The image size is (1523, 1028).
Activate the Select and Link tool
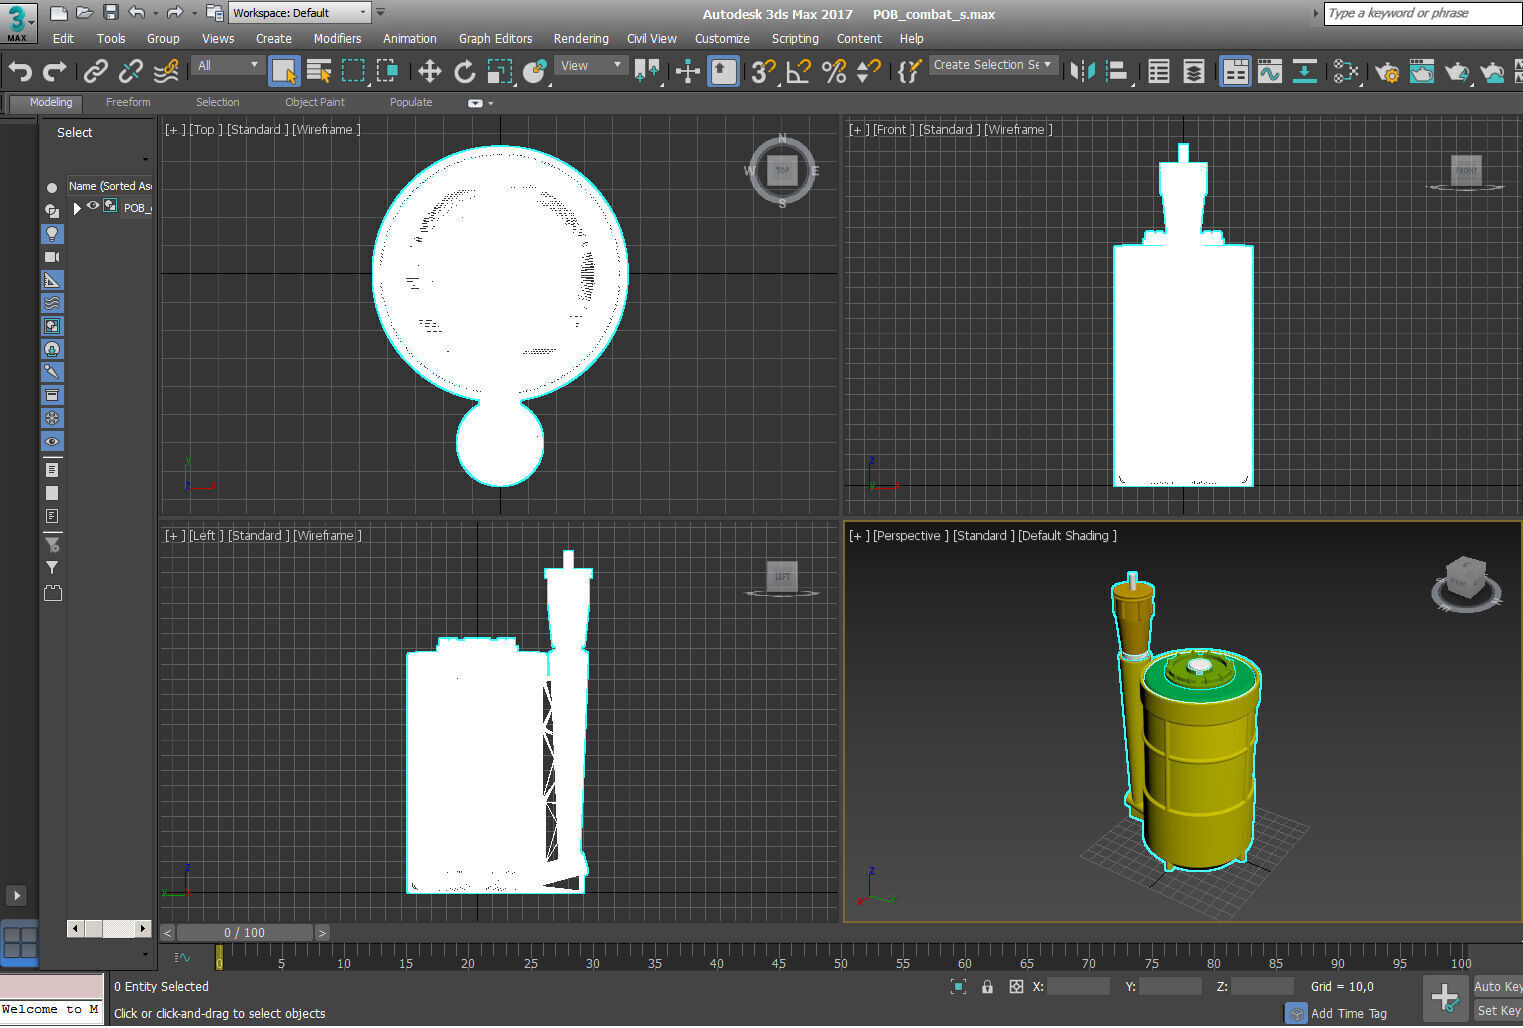(95, 71)
